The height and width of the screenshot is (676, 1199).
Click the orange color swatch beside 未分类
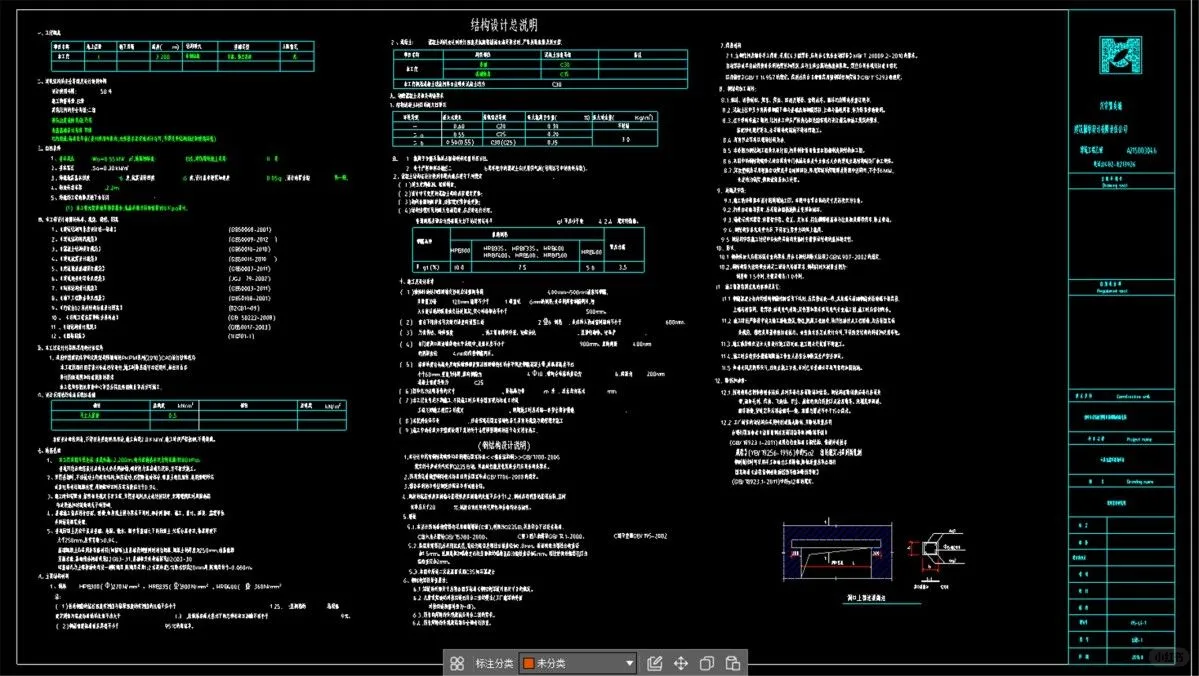coord(528,663)
